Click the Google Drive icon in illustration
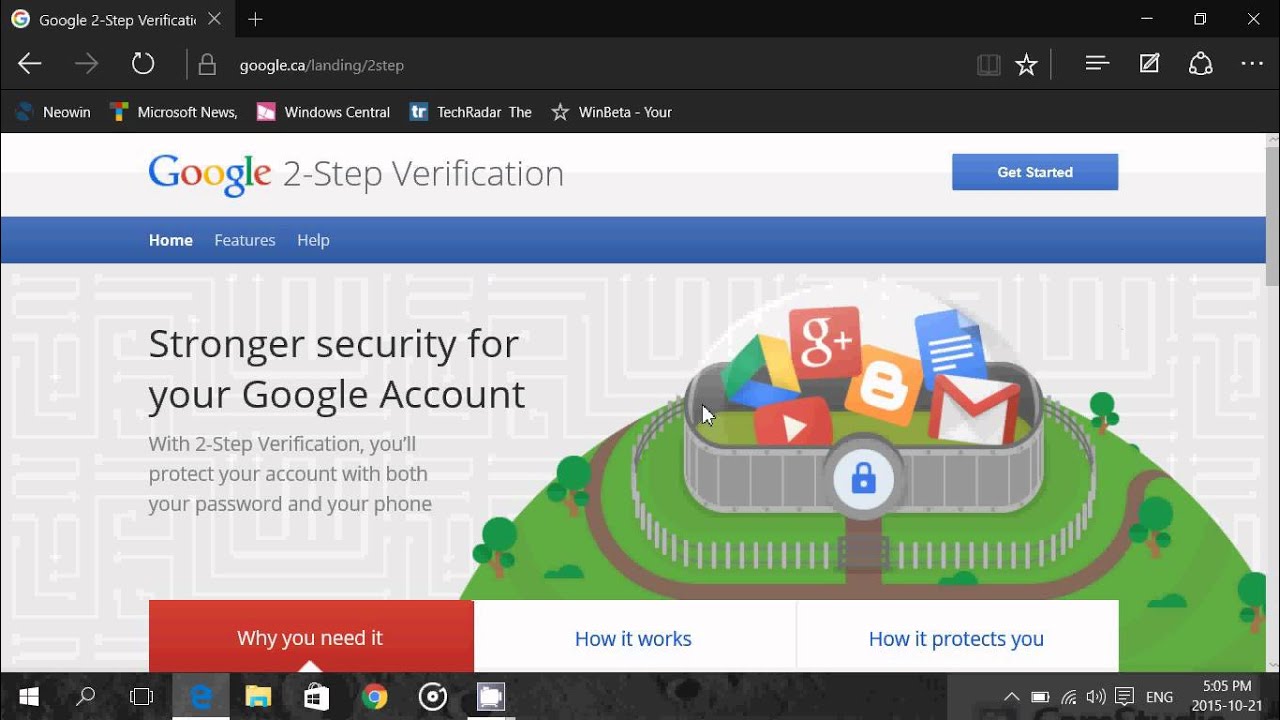This screenshot has height=720, width=1280. (x=760, y=373)
